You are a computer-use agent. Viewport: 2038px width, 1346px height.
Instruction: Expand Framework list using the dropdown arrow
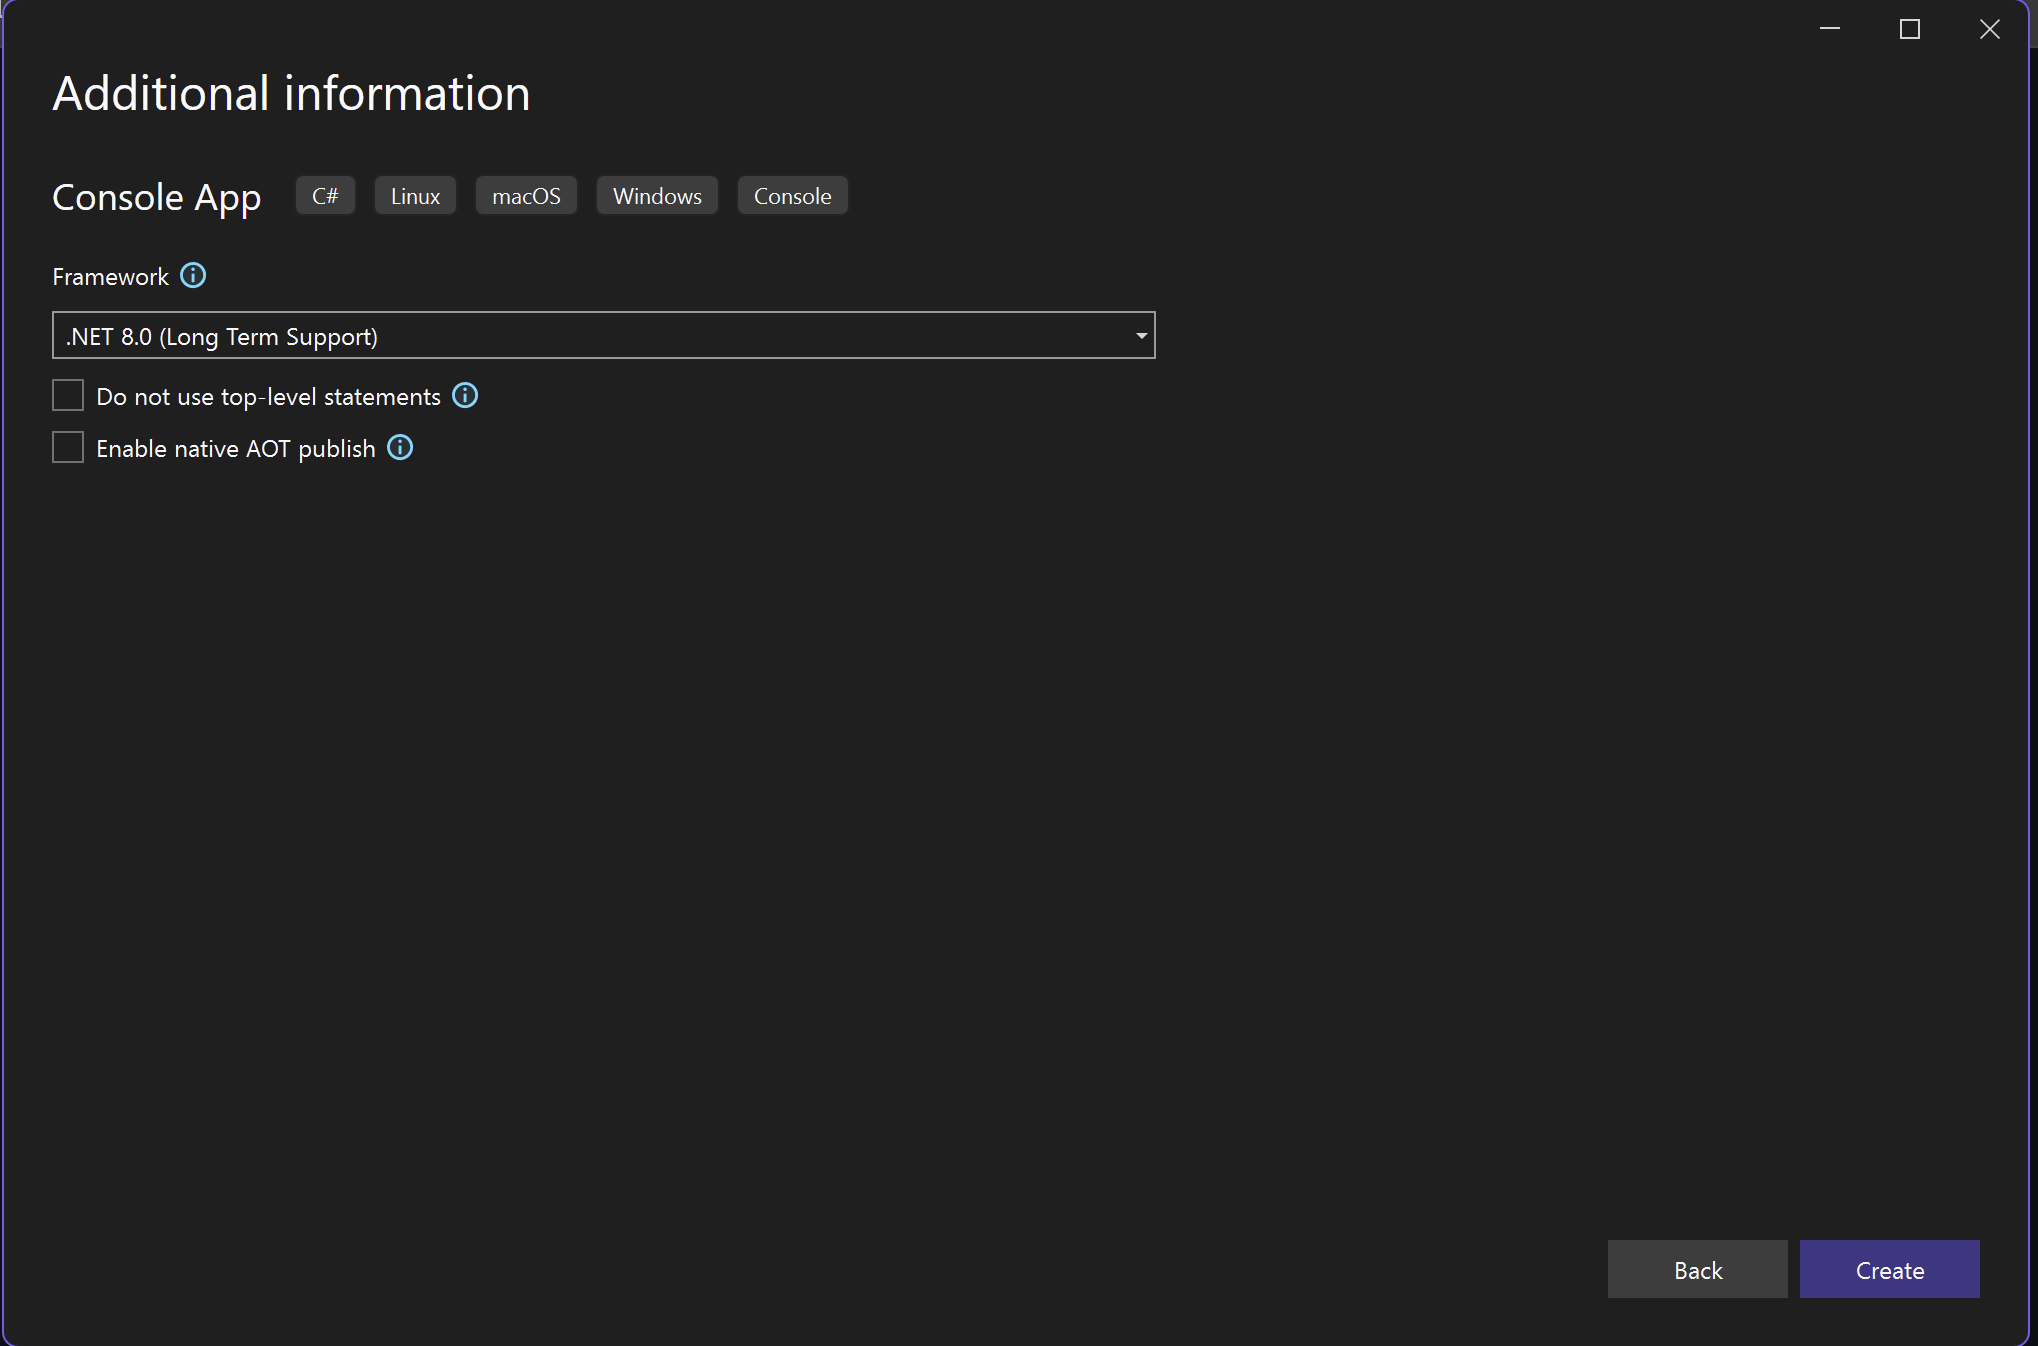[1141, 336]
